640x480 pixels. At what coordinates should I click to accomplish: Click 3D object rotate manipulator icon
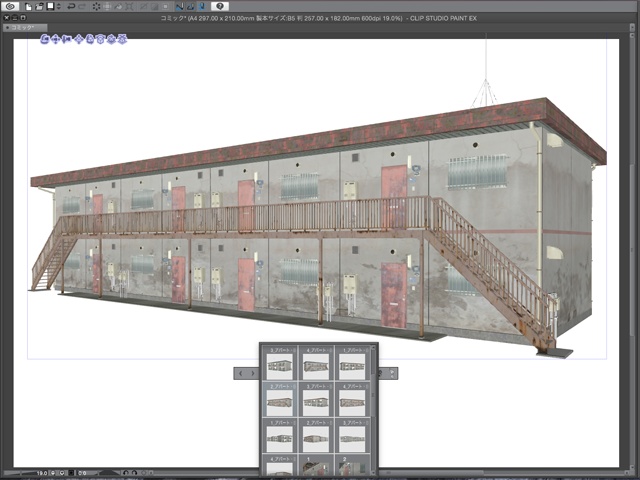coord(90,39)
